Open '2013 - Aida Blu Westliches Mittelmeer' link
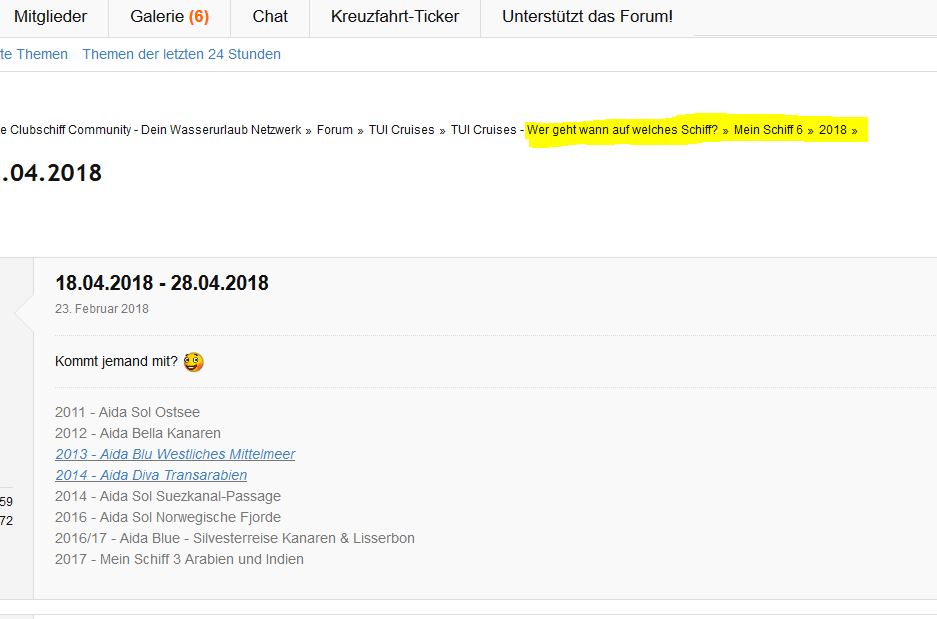937x619 pixels. (x=175, y=454)
